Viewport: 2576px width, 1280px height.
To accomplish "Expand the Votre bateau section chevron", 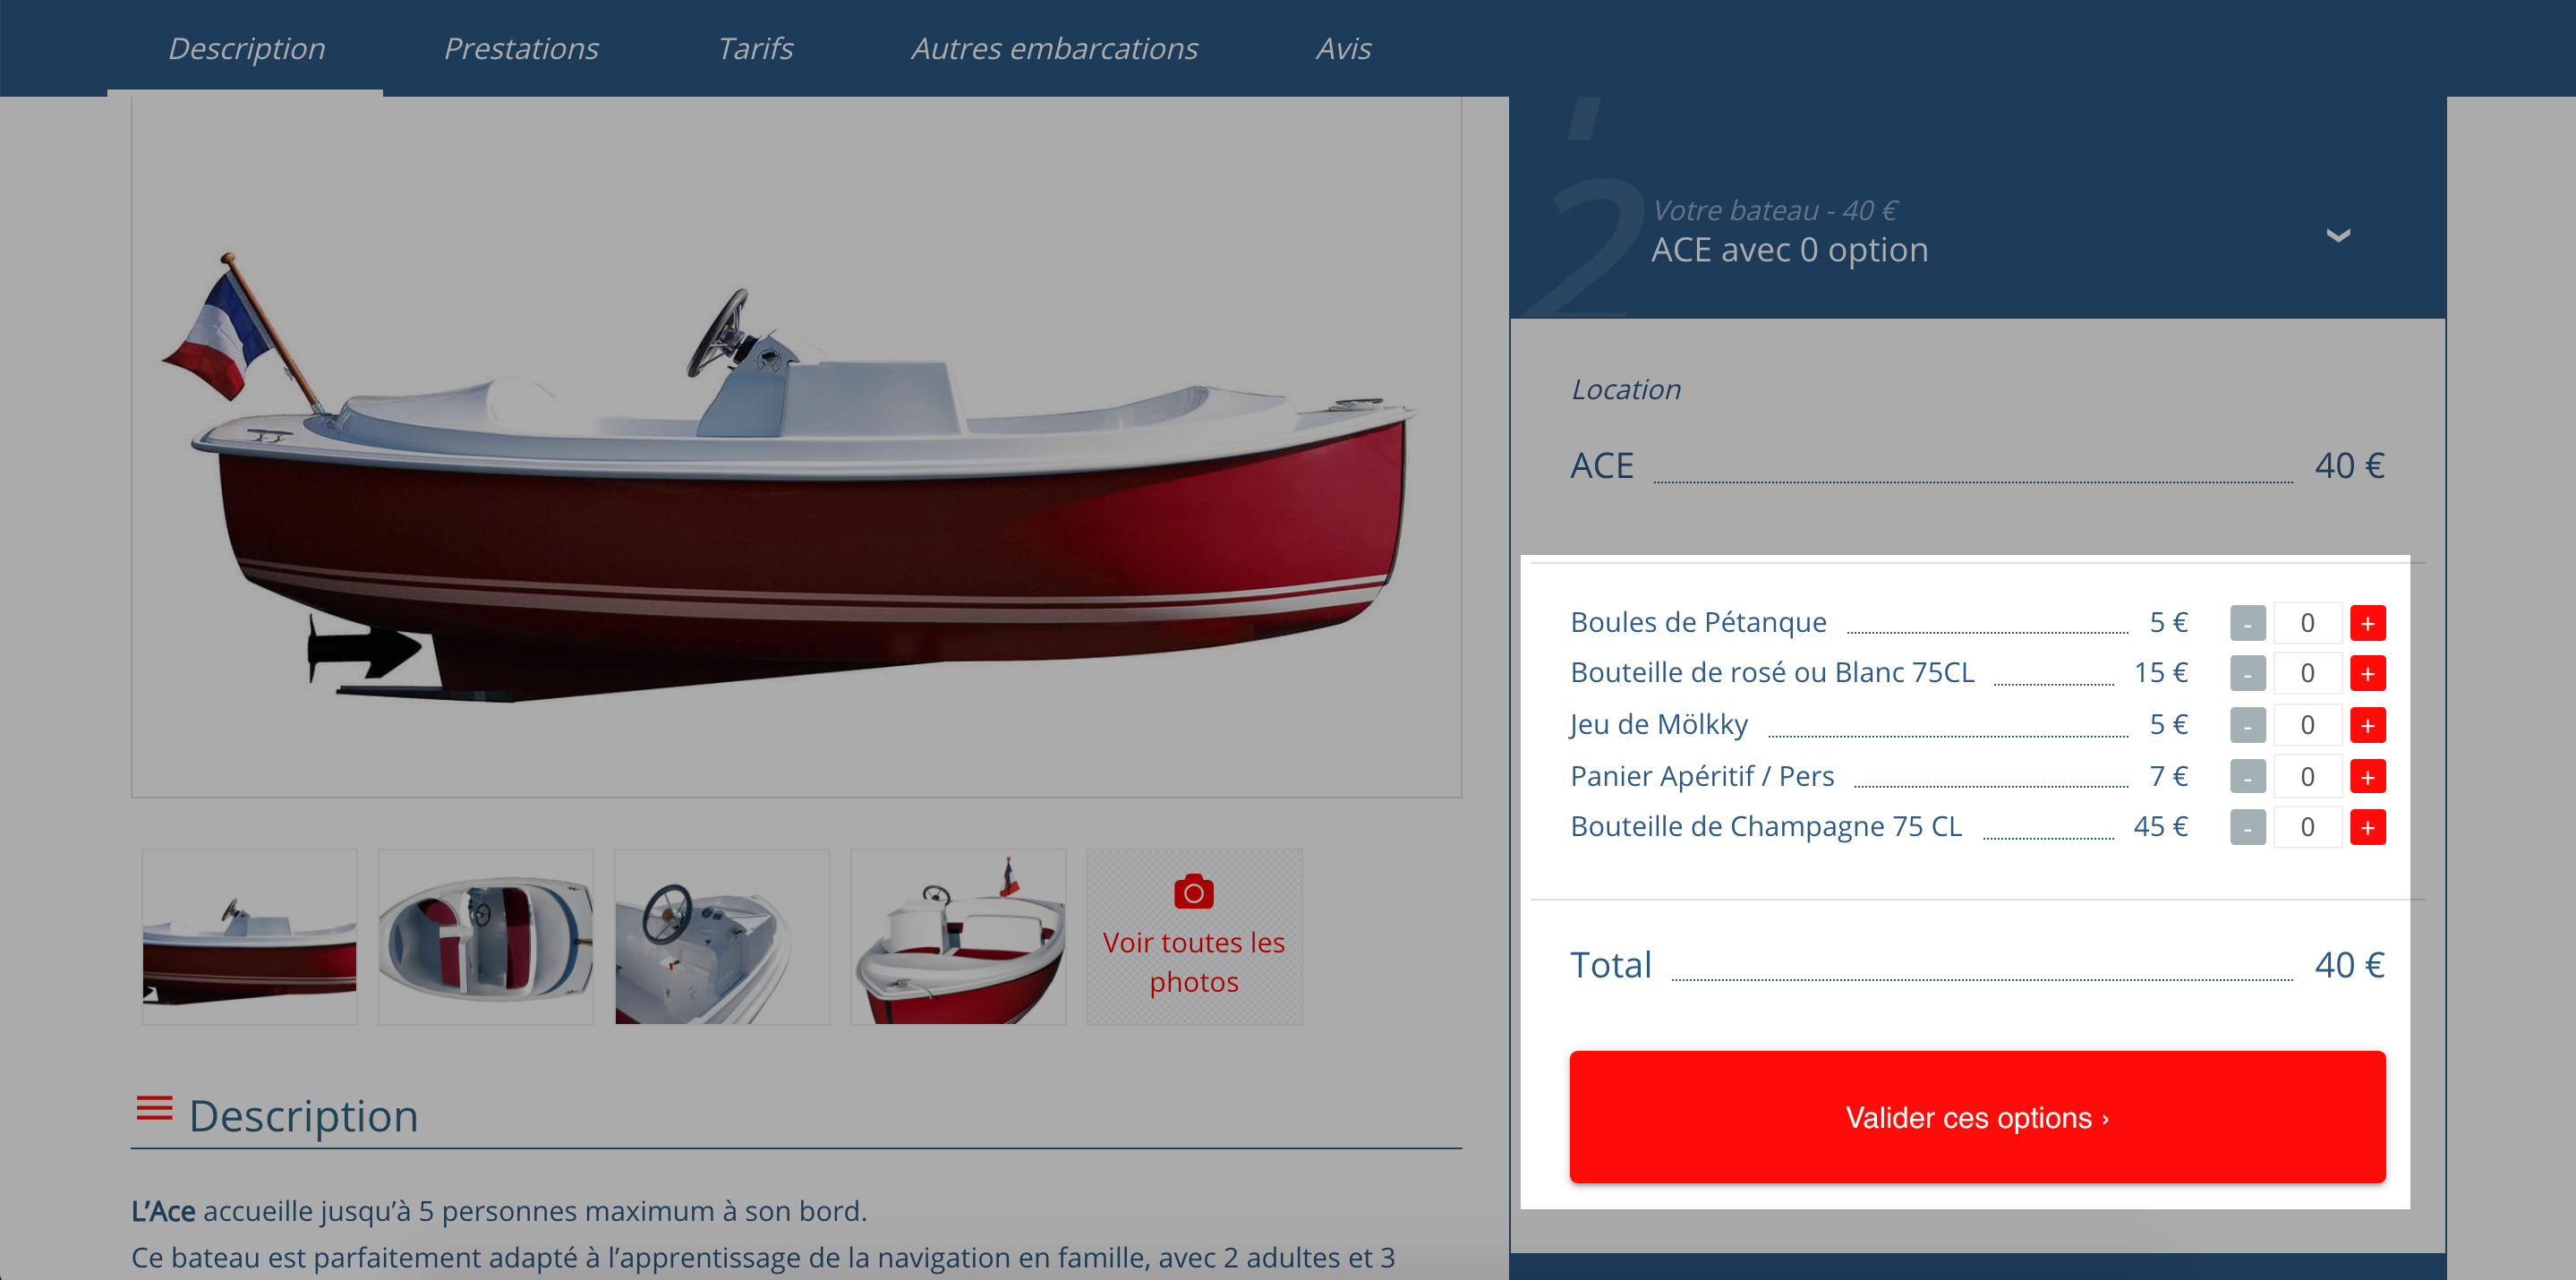I will (x=2337, y=236).
